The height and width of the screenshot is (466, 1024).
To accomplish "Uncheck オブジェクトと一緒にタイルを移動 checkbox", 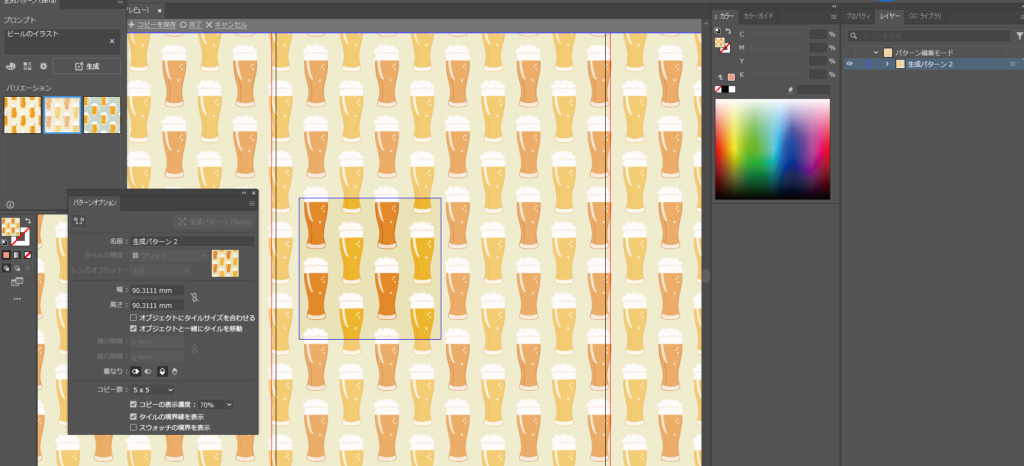I will pyautogui.click(x=134, y=328).
